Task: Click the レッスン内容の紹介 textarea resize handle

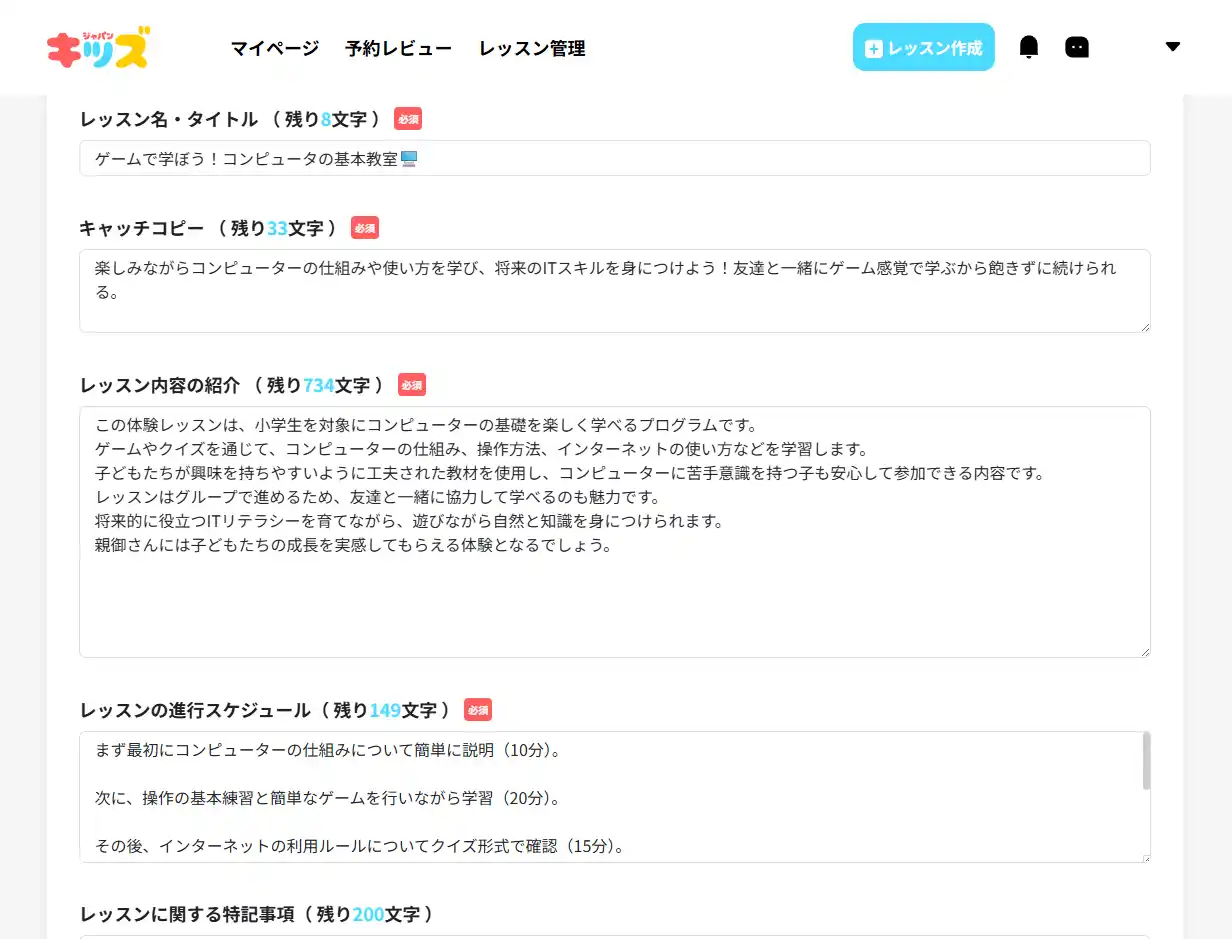Action: [1144, 651]
